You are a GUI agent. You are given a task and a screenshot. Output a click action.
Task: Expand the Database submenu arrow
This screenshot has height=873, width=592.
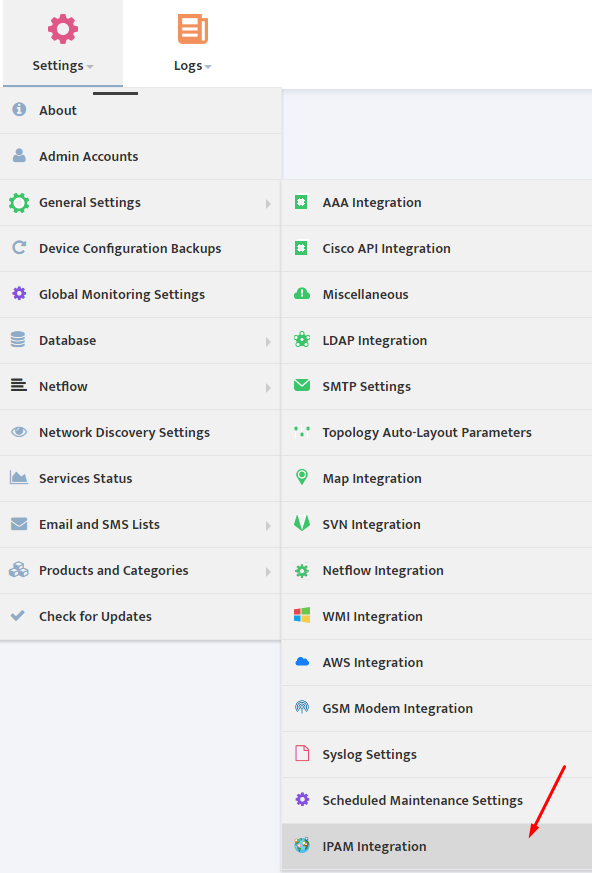268,341
